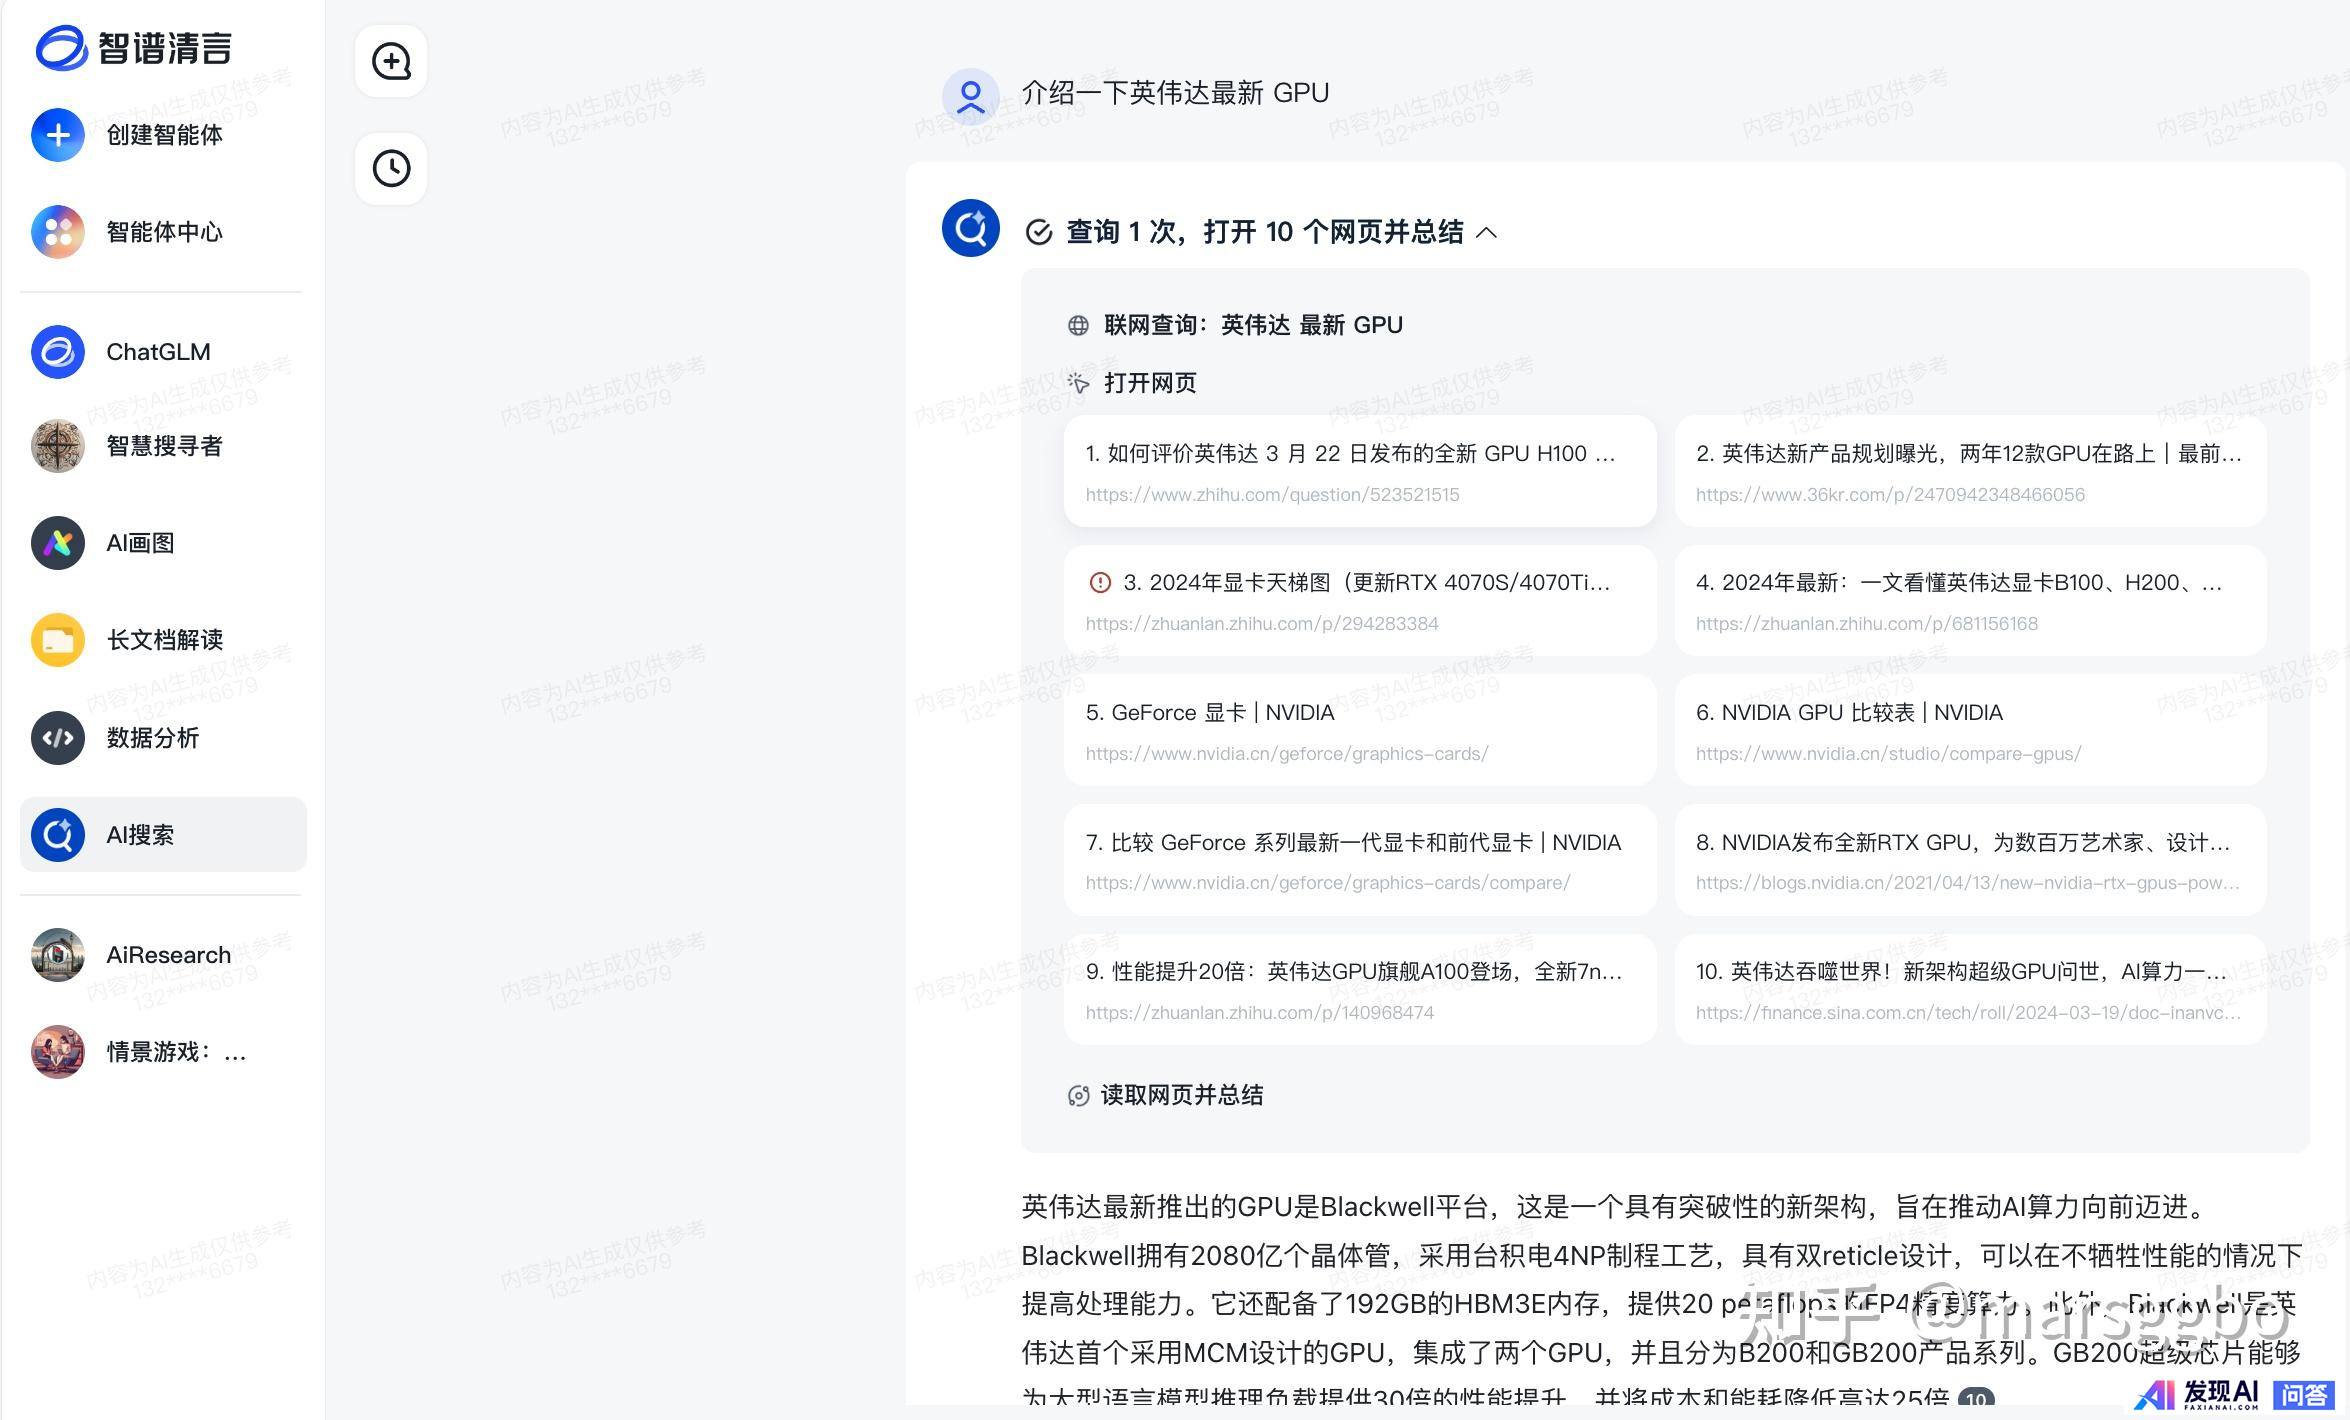Select AI搜索 label in sidebar
This screenshot has height=1420, width=2350.
[x=140, y=835]
